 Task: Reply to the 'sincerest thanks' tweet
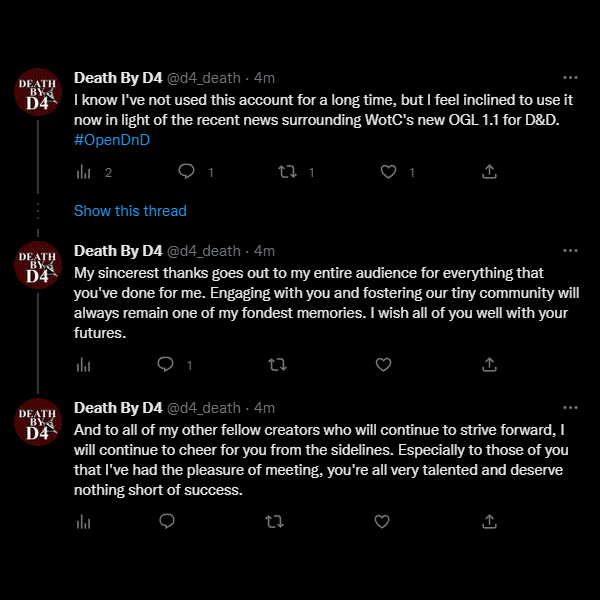165,364
